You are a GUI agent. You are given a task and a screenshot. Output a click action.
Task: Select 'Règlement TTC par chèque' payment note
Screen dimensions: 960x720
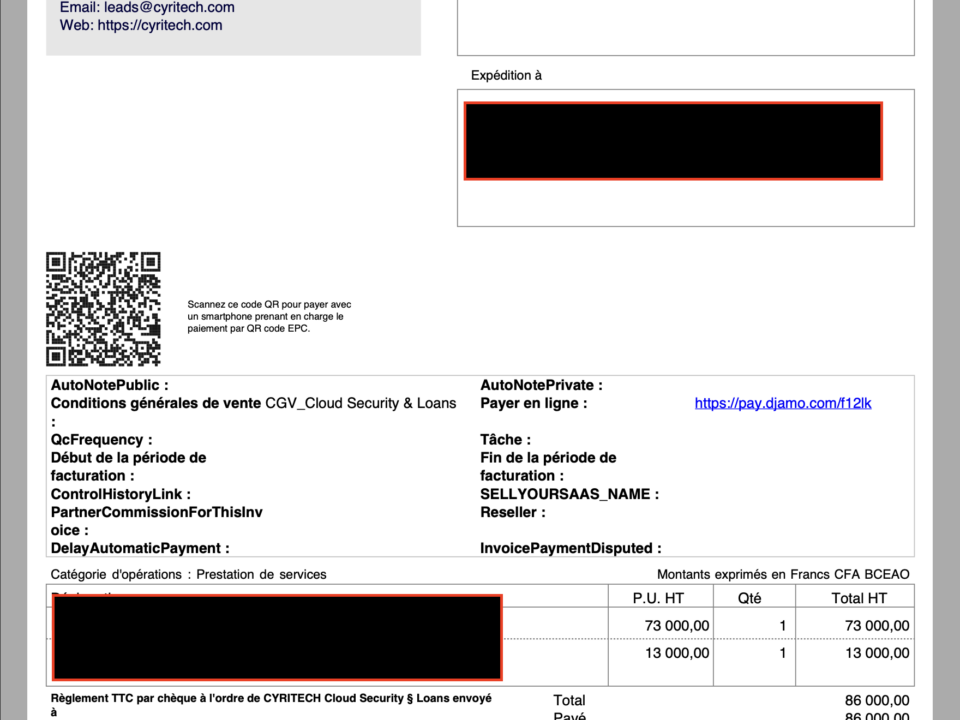pyautogui.click(x=271, y=705)
